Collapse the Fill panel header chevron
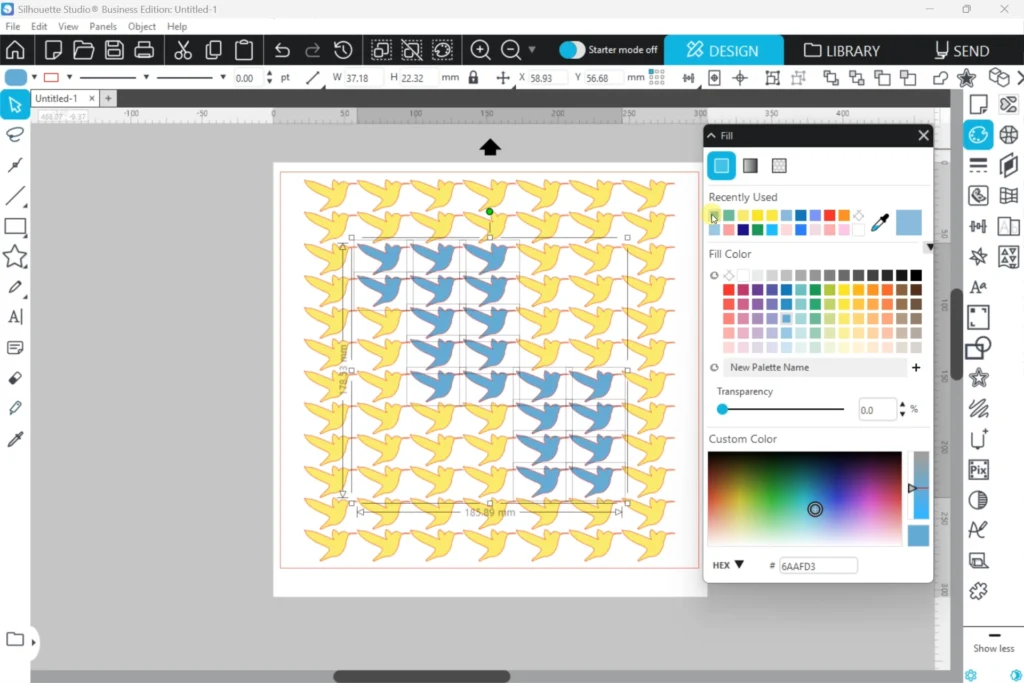This screenshot has height=683, width=1024. pos(711,136)
